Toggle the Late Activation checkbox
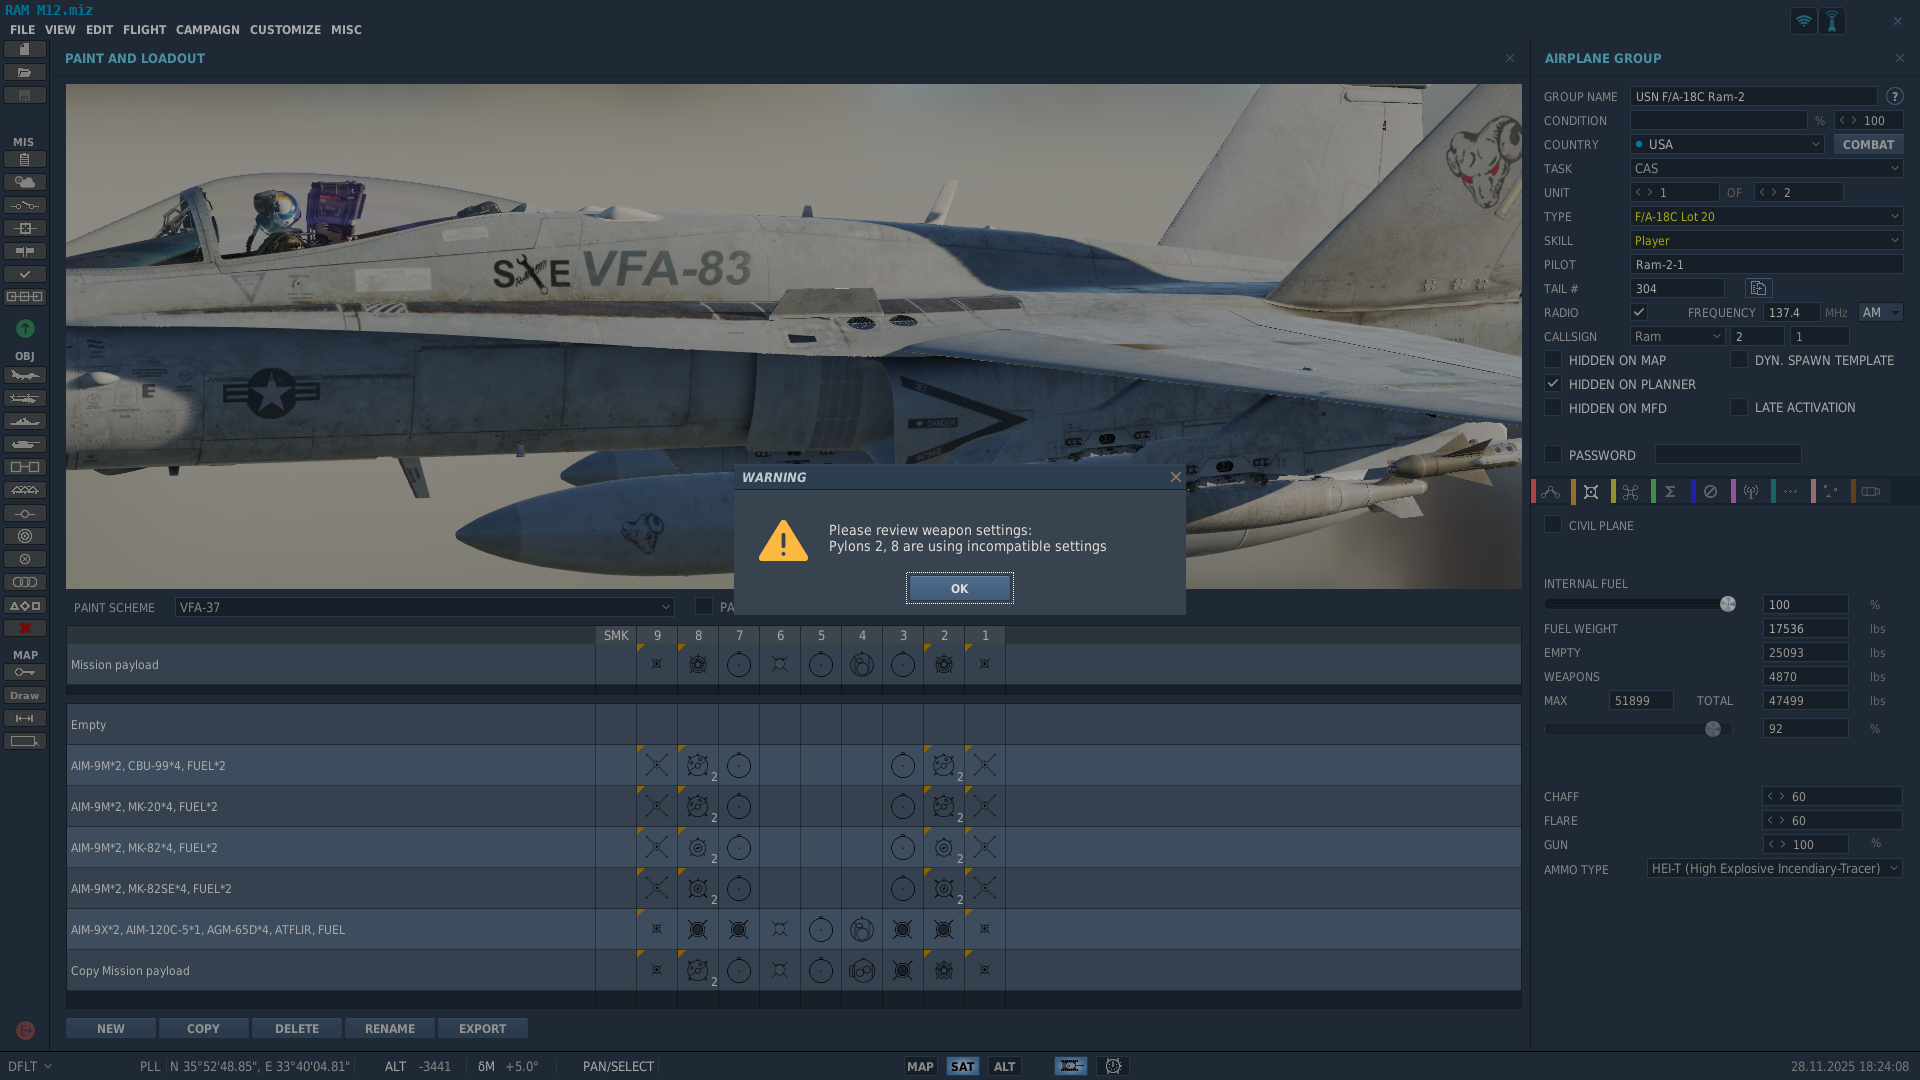This screenshot has height=1080, width=1920. pyautogui.click(x=1739, y=408)
